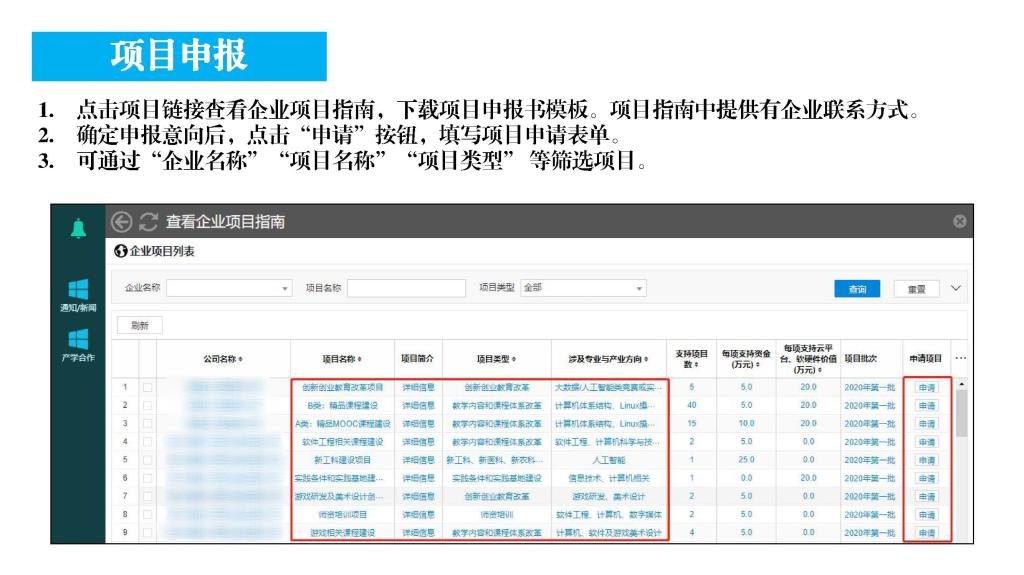This screenshot has width=1024, height=575.
Task: Open the 项目类型 dropdown showing 全部
Action: 583,288
